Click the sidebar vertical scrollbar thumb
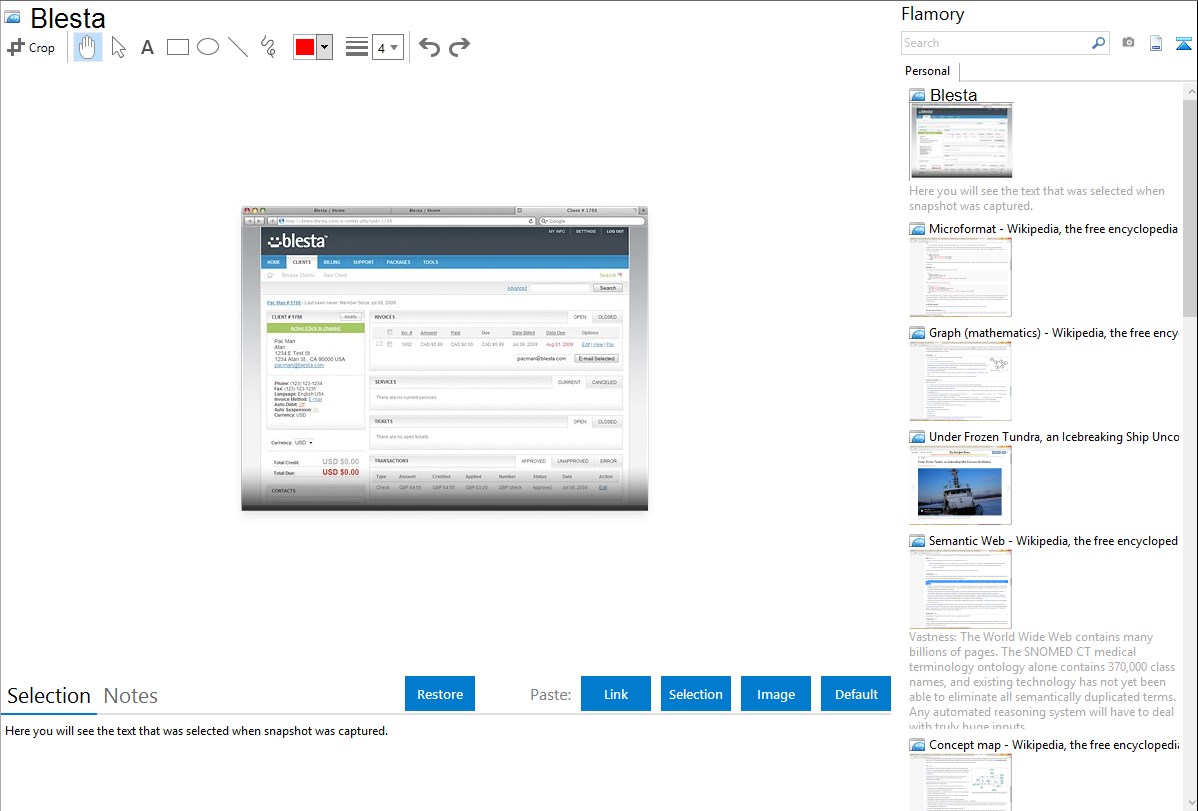This screenshot has height=811, width=1198. pyautogui.click(x=1190, y=207)
